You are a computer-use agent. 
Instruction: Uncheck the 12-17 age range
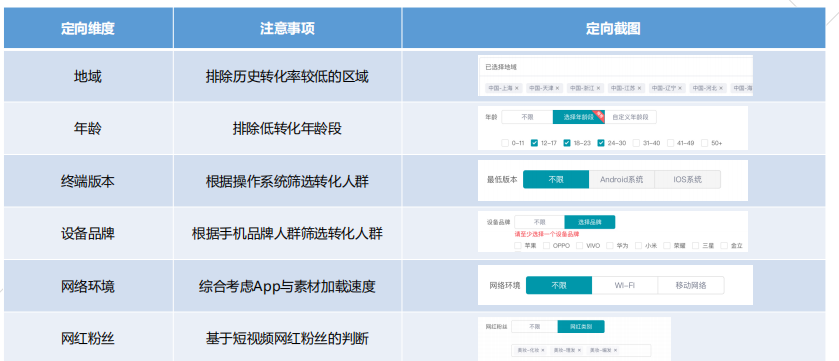pyautogui.click(x=534, y=143)
